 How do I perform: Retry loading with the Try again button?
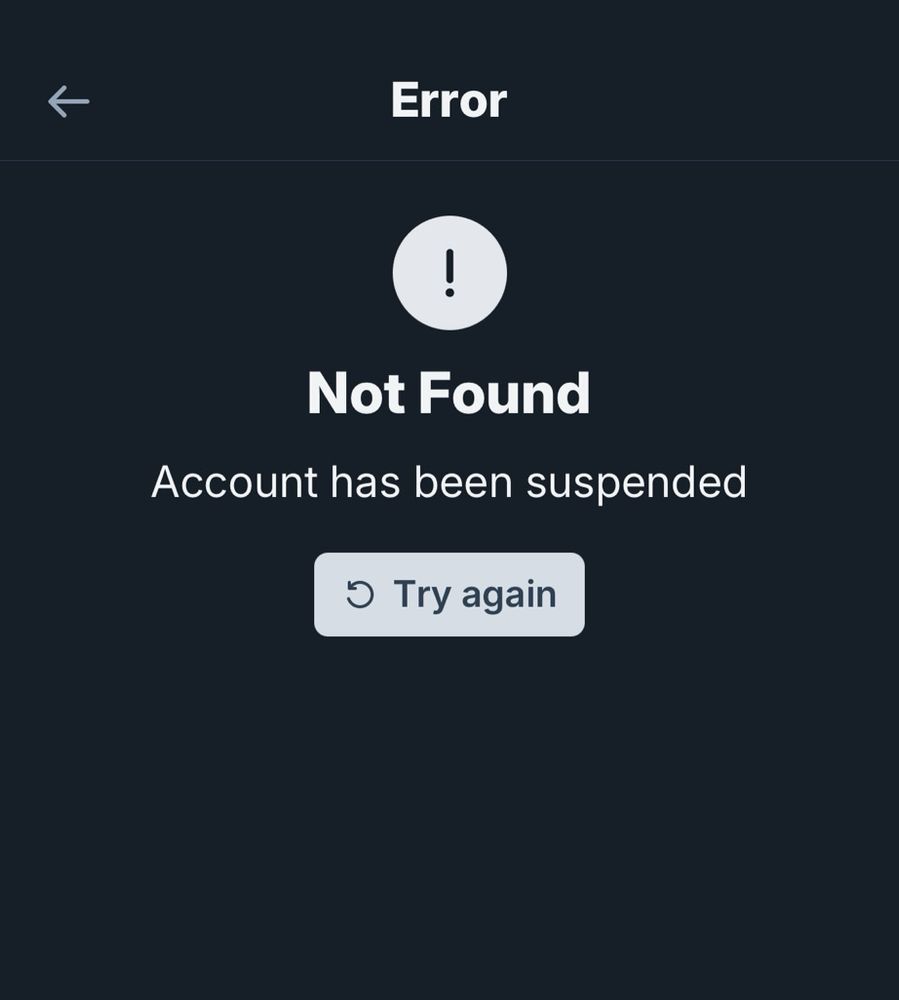coord(450,594)
